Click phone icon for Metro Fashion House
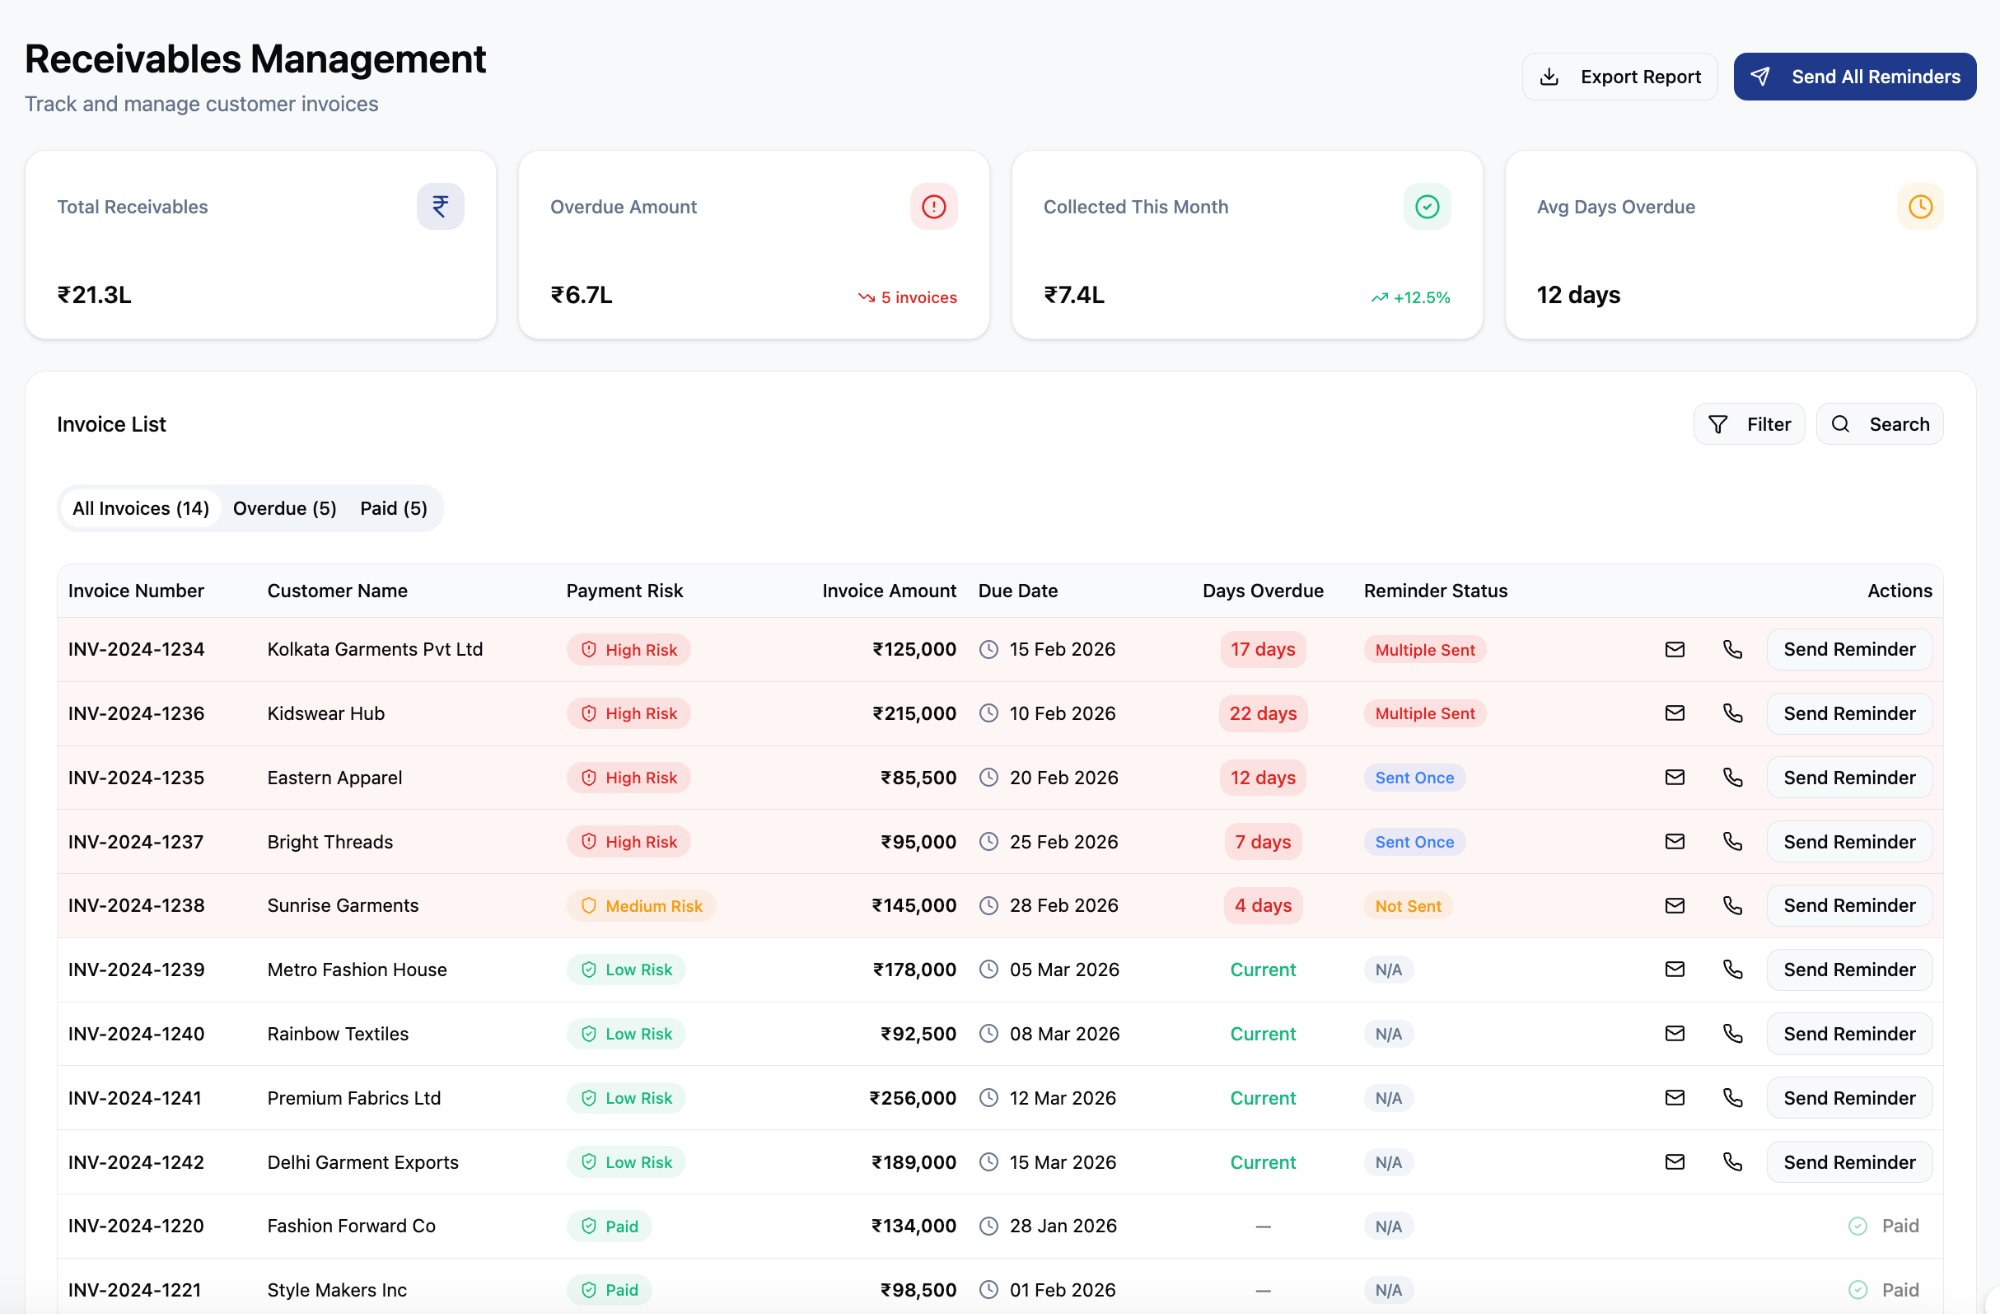Viewport: 2000px width, 1314px height. tap(1733, 969)
